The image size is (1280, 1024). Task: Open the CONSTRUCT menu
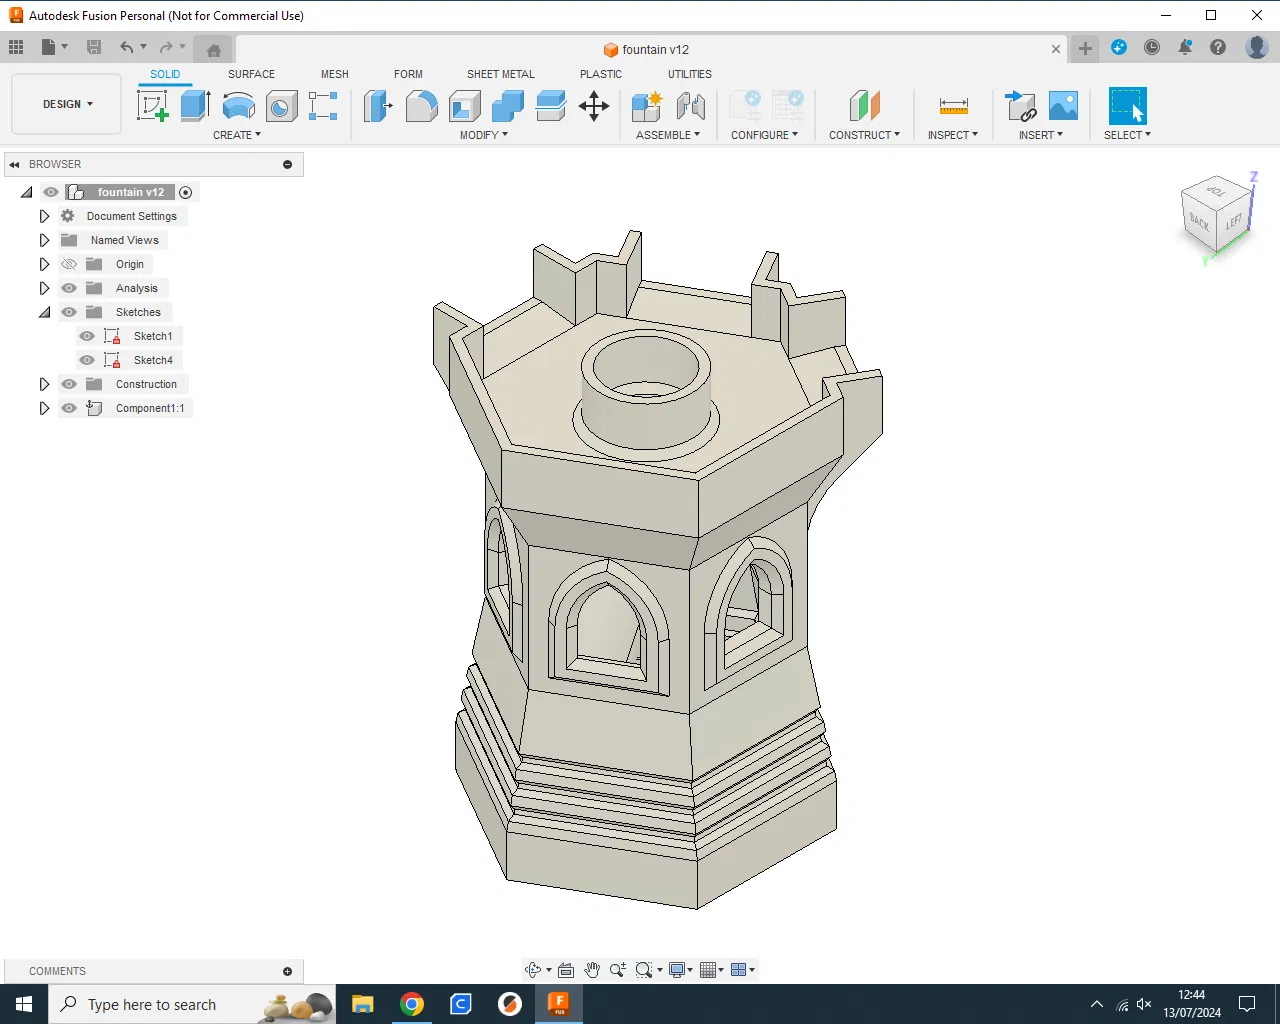pyautogui.click(x=864, y=135)
